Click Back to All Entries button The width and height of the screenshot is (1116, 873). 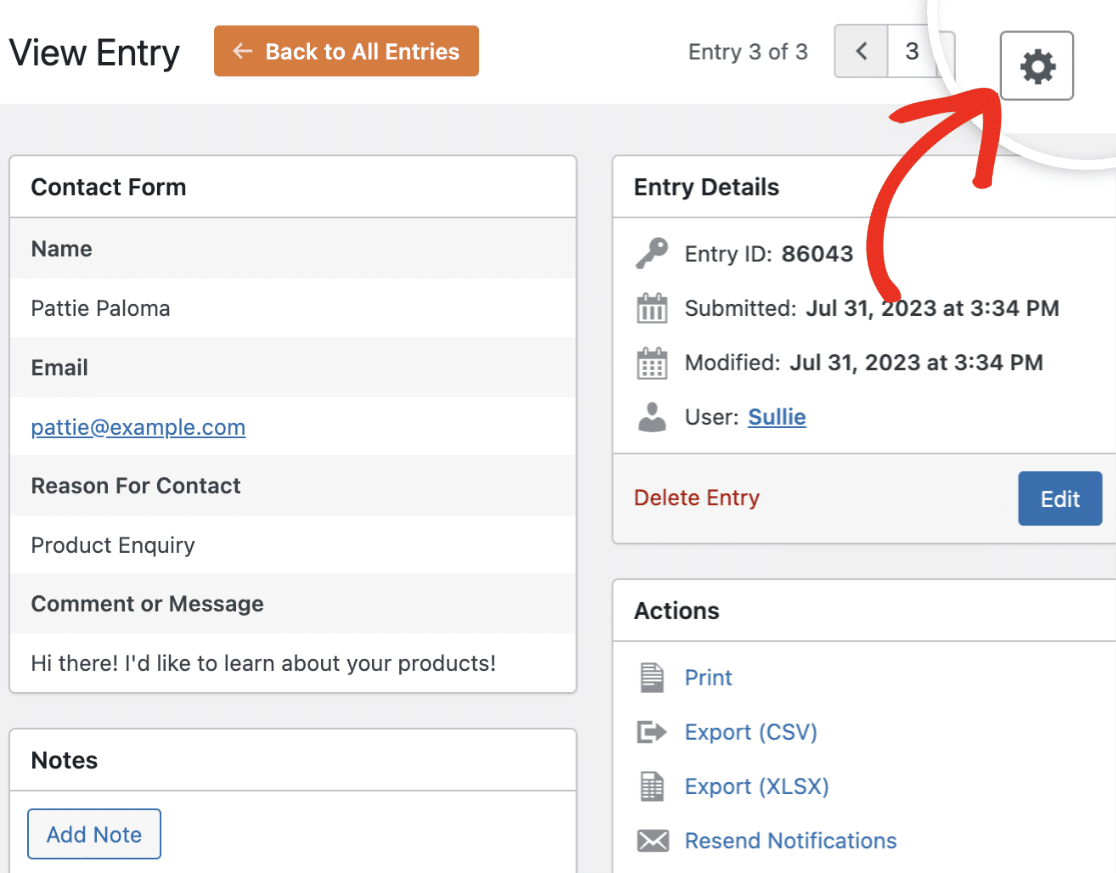click(346, 51)
